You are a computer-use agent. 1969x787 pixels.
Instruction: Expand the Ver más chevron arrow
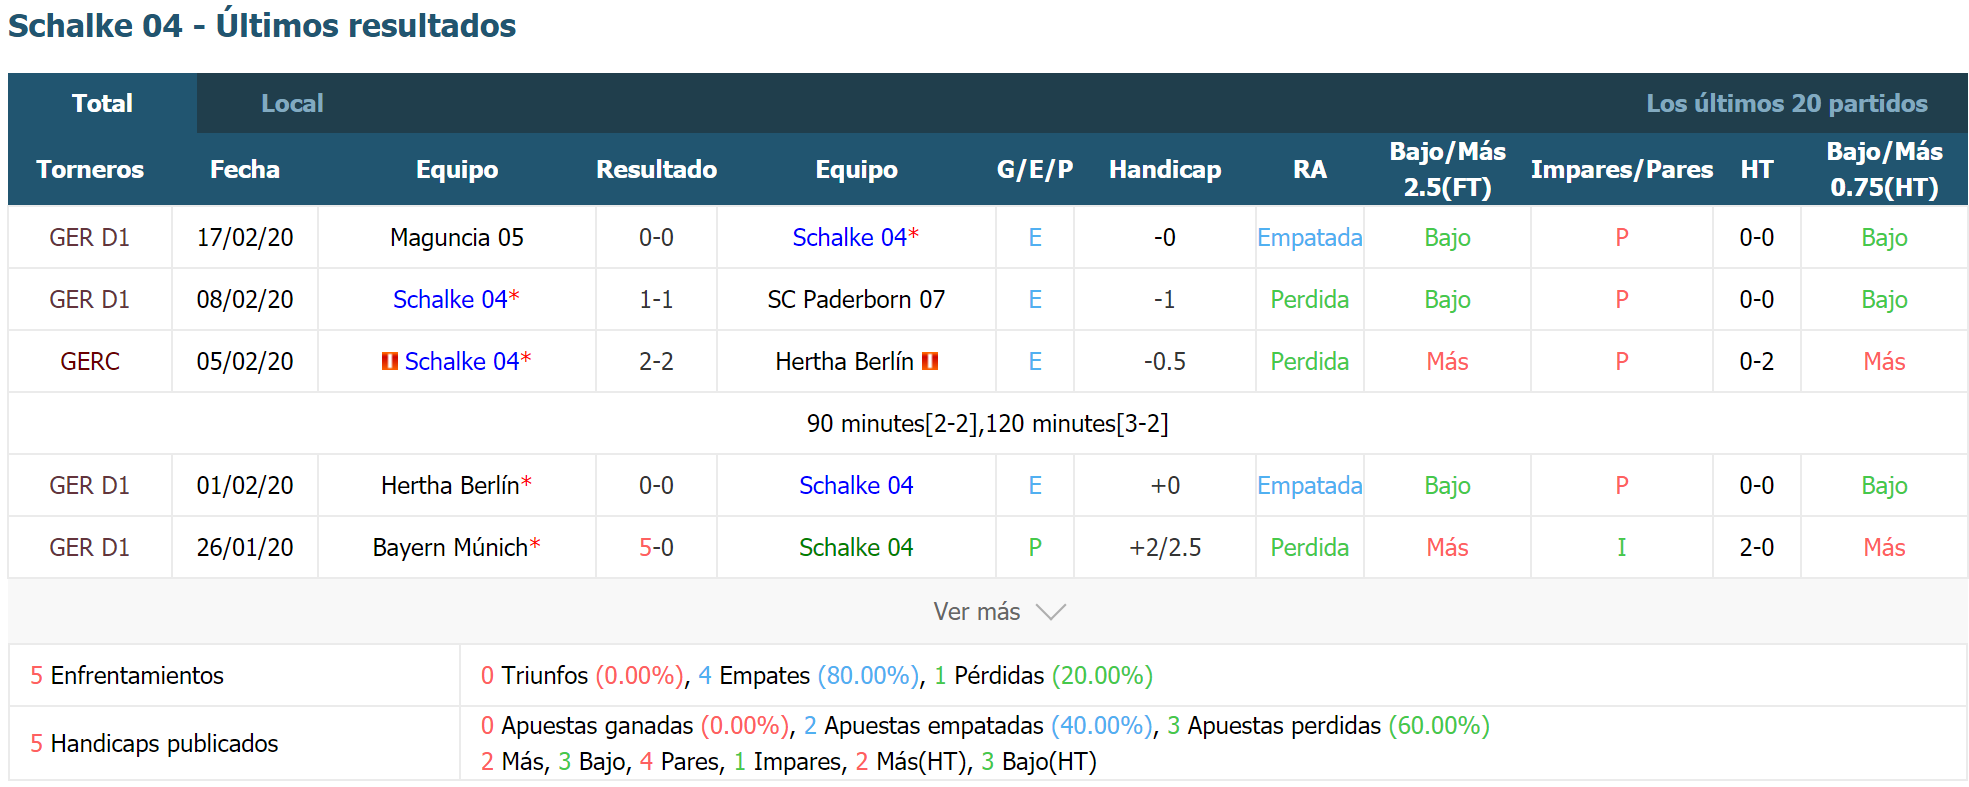tap(1050, 612)
